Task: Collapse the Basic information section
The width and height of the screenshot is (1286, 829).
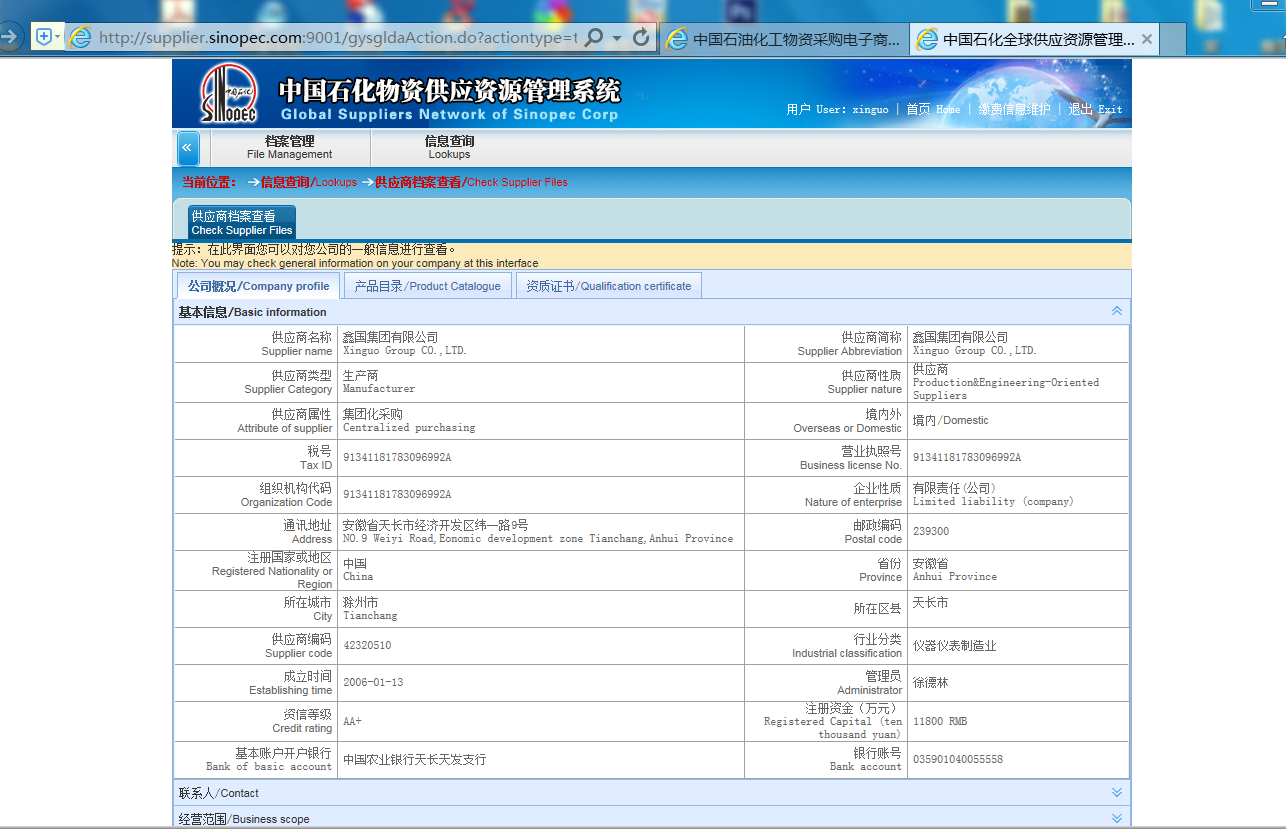Action: tap(1116, 311)
